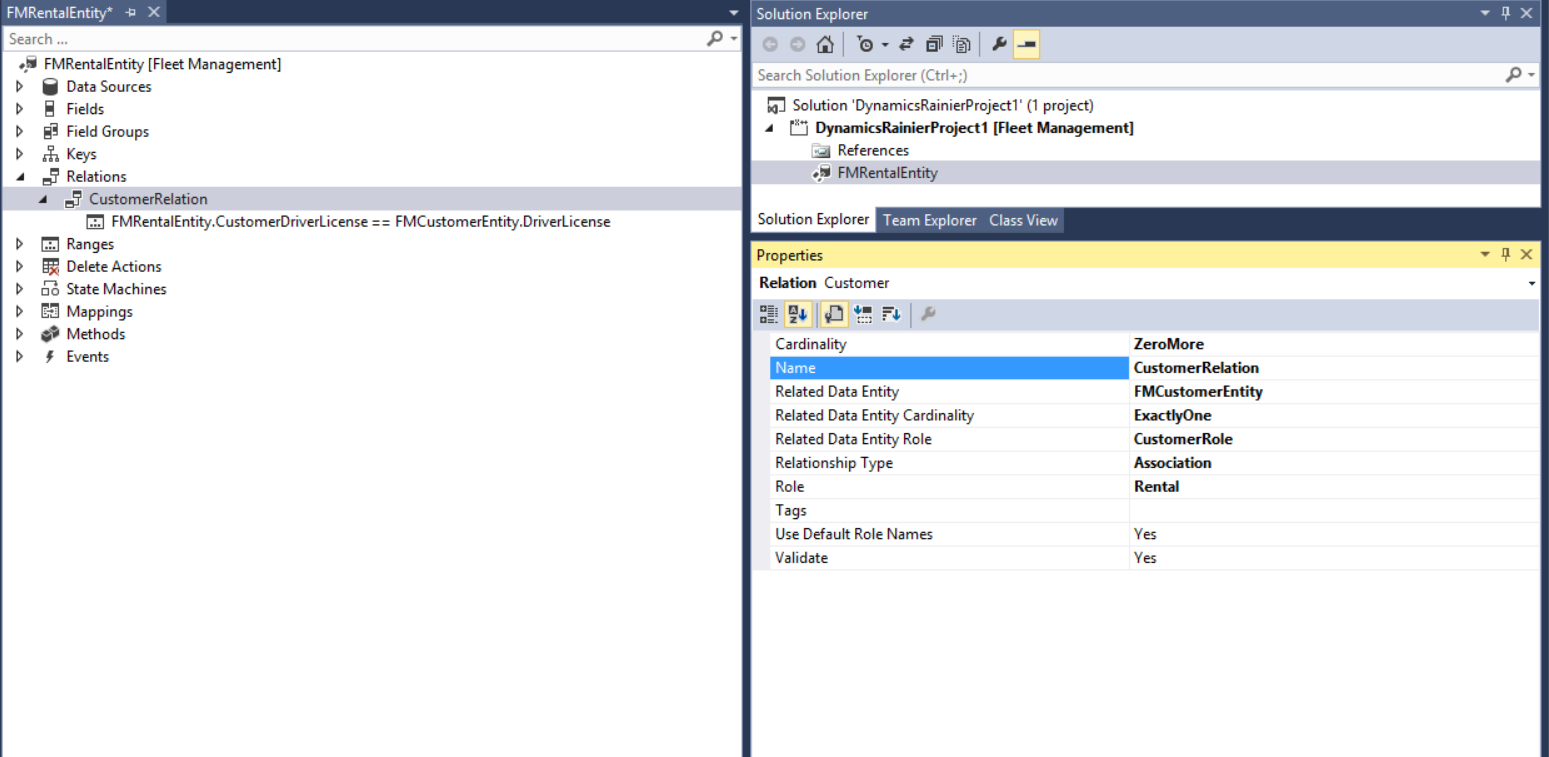Click the State Machines node icon
The image size is (1549, 757).
point(50,289)
